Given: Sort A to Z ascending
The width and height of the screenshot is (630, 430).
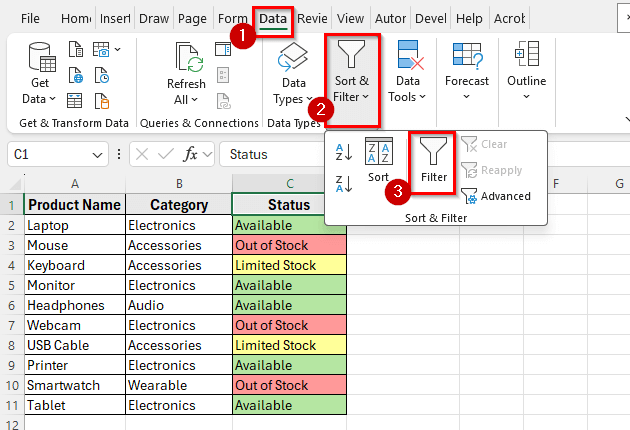Looking at the screenshot, I should click(x=344, y=152).
